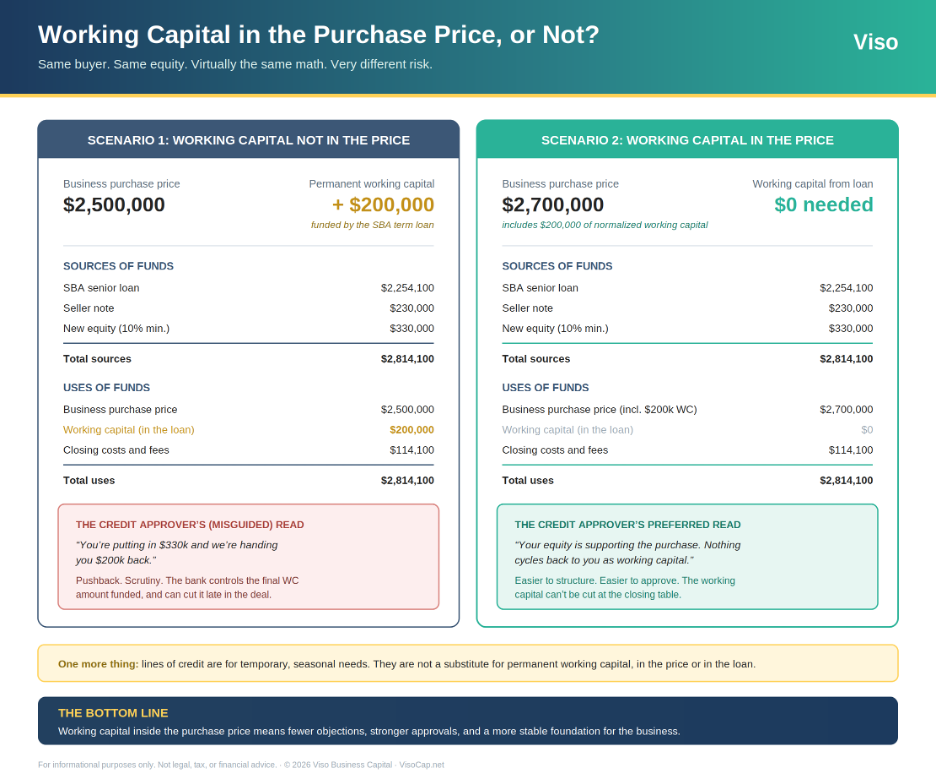The width and height of the screenshot is (936, 780).
Task: Select Scenario 1 Sources of Funds heading
Action: tap(118, 266)
